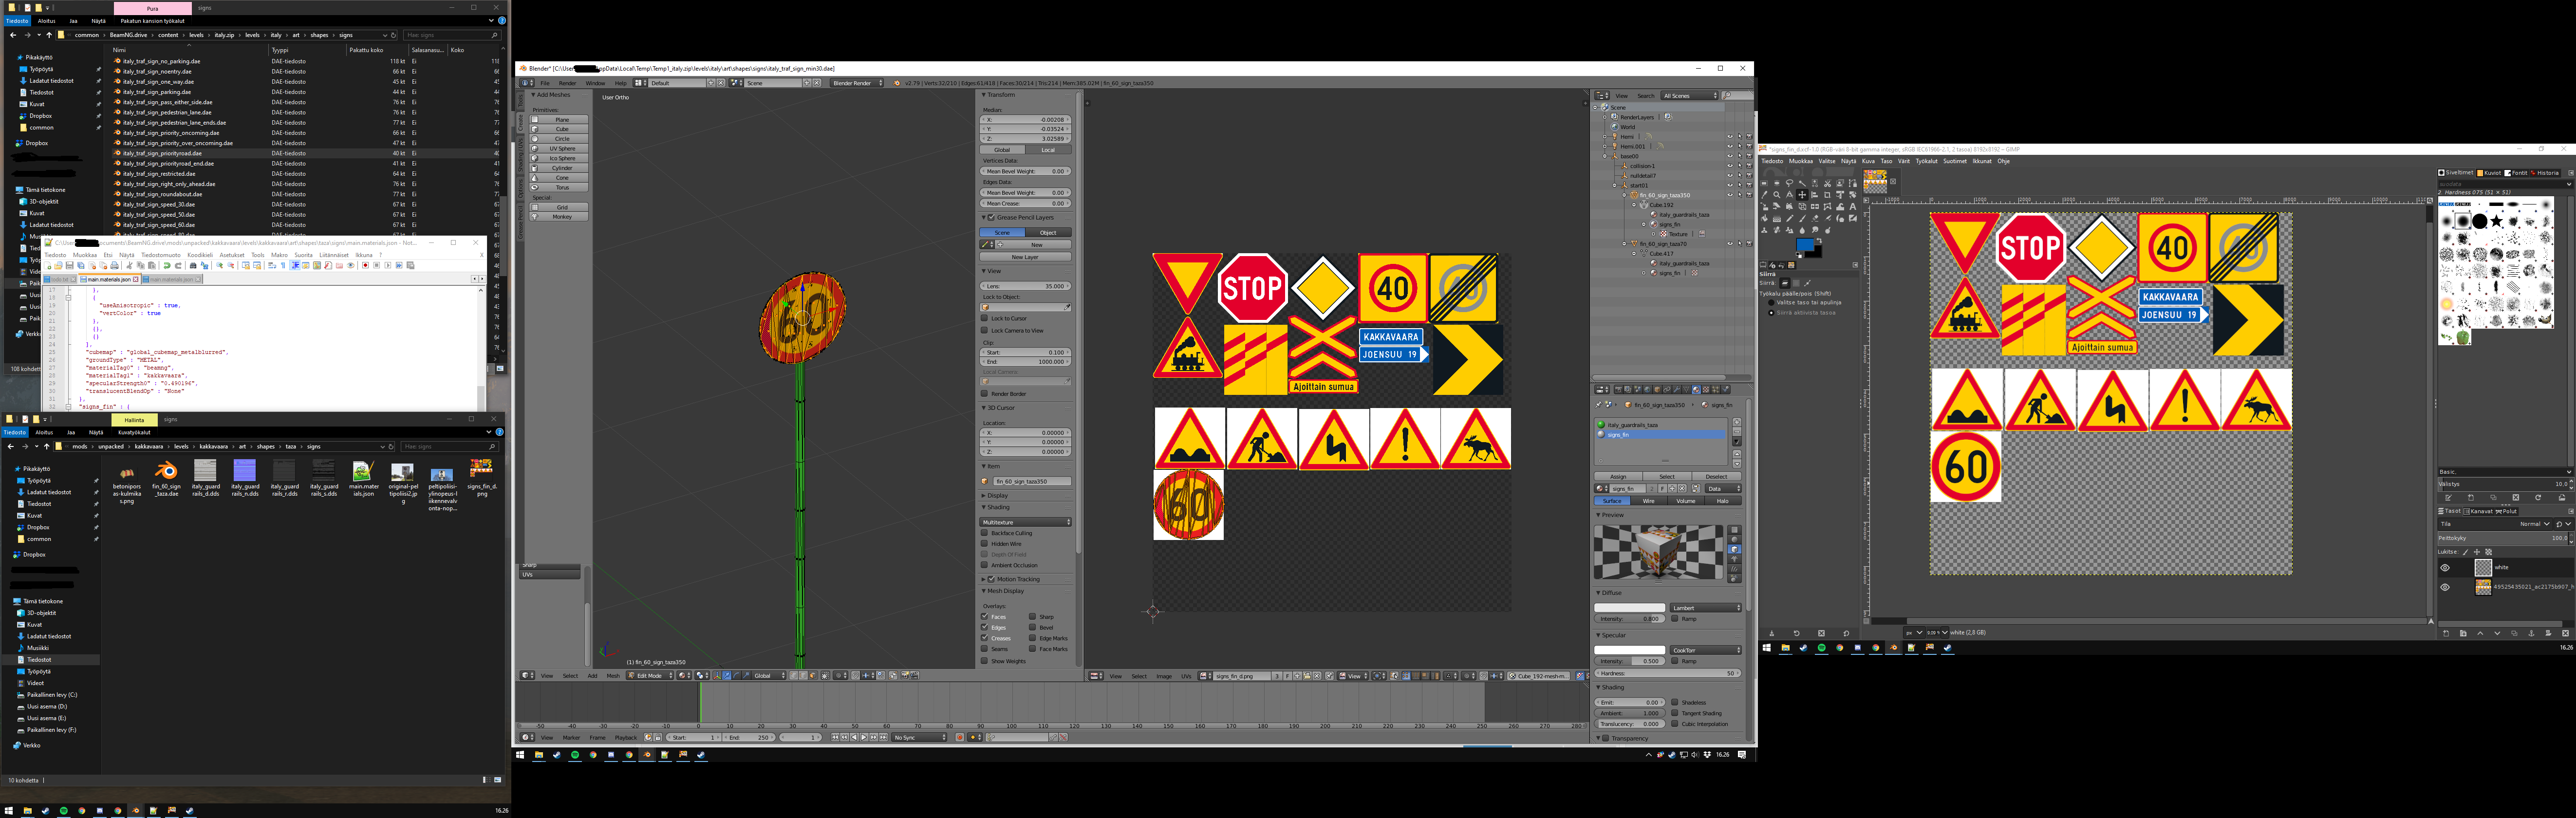
Task: Select the Move tool in GIMP toolbox
Action: point(1802,195)
